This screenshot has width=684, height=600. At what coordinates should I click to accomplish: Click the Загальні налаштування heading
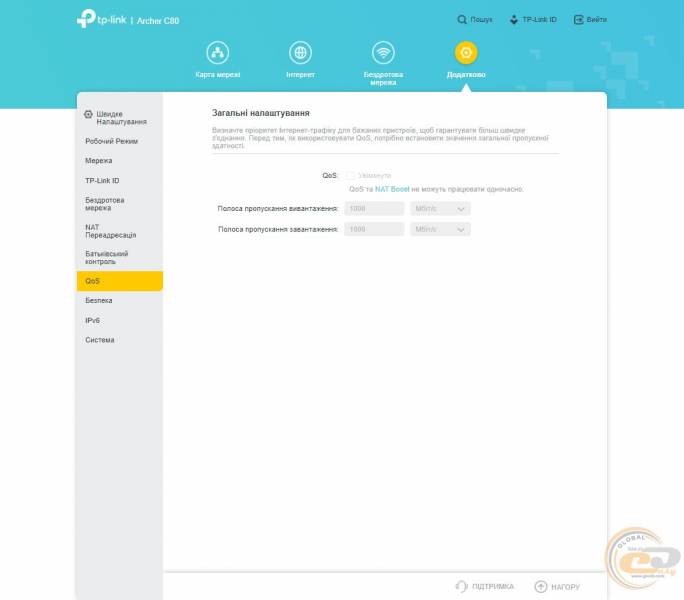[x=260, y=113]
